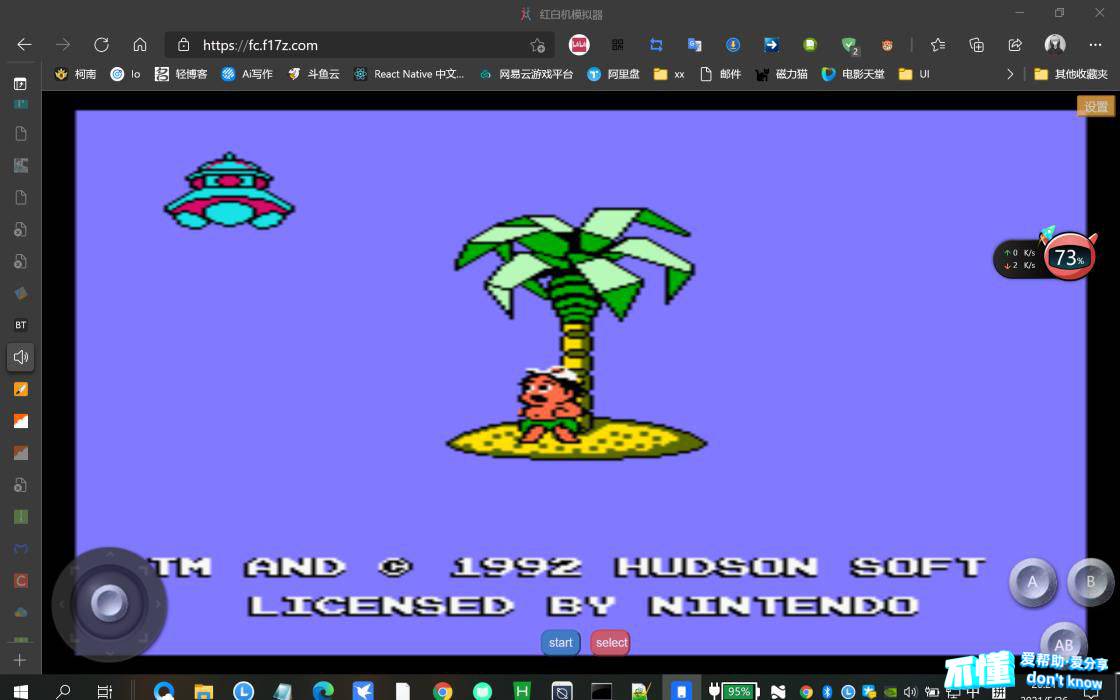This screenshot has width=1120, height=700.
Task: Expand the UI bookmark folder
Action: click(x=914, y=74)
